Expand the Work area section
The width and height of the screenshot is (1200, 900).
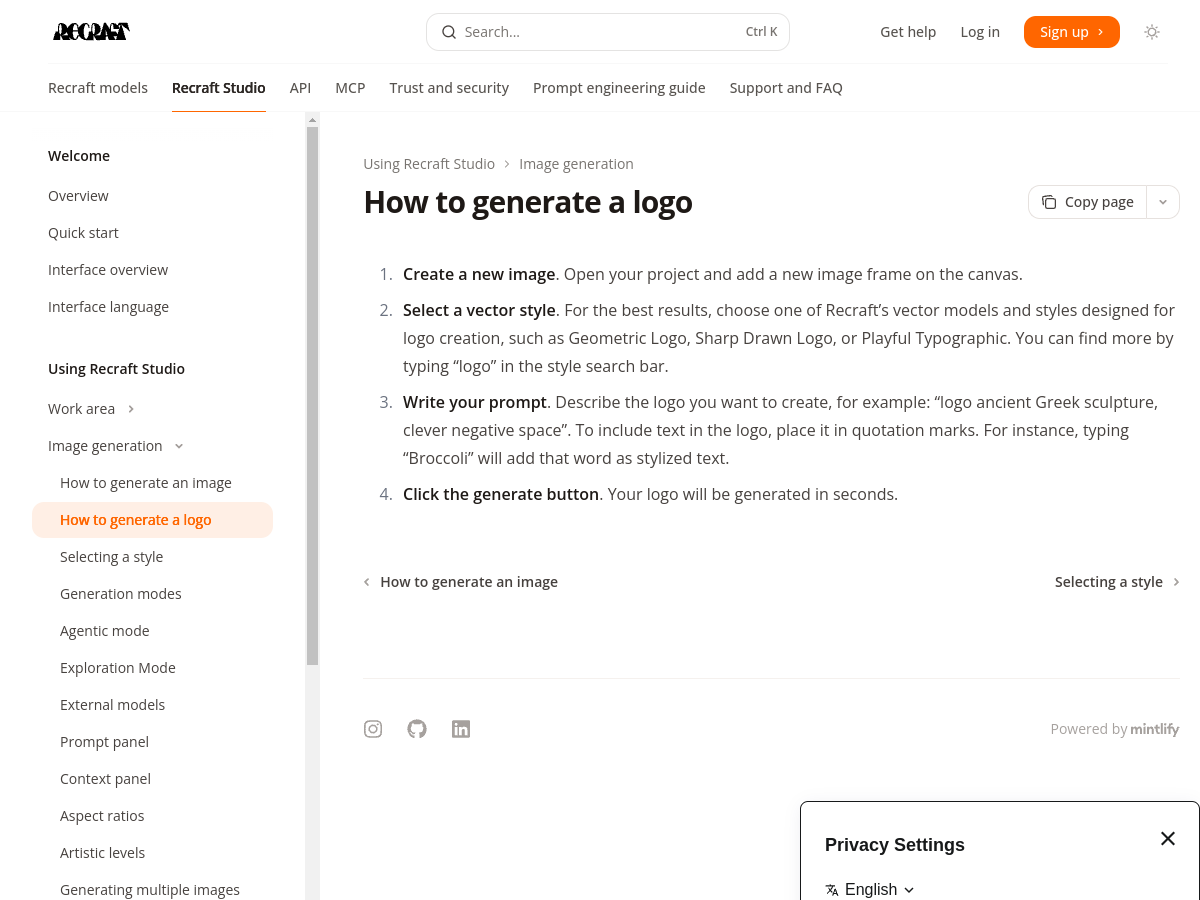(131, 409)
